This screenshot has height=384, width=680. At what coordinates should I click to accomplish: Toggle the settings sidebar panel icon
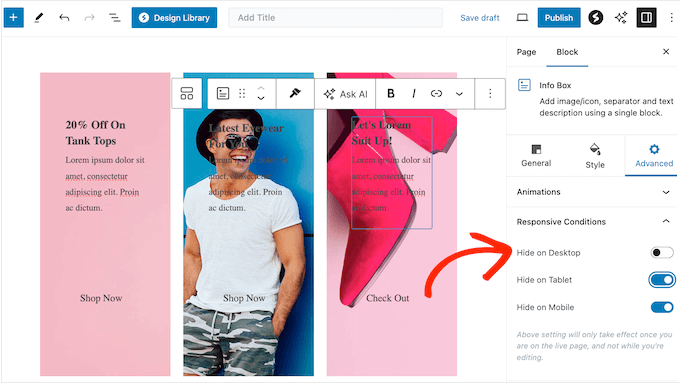coord(646,18)
